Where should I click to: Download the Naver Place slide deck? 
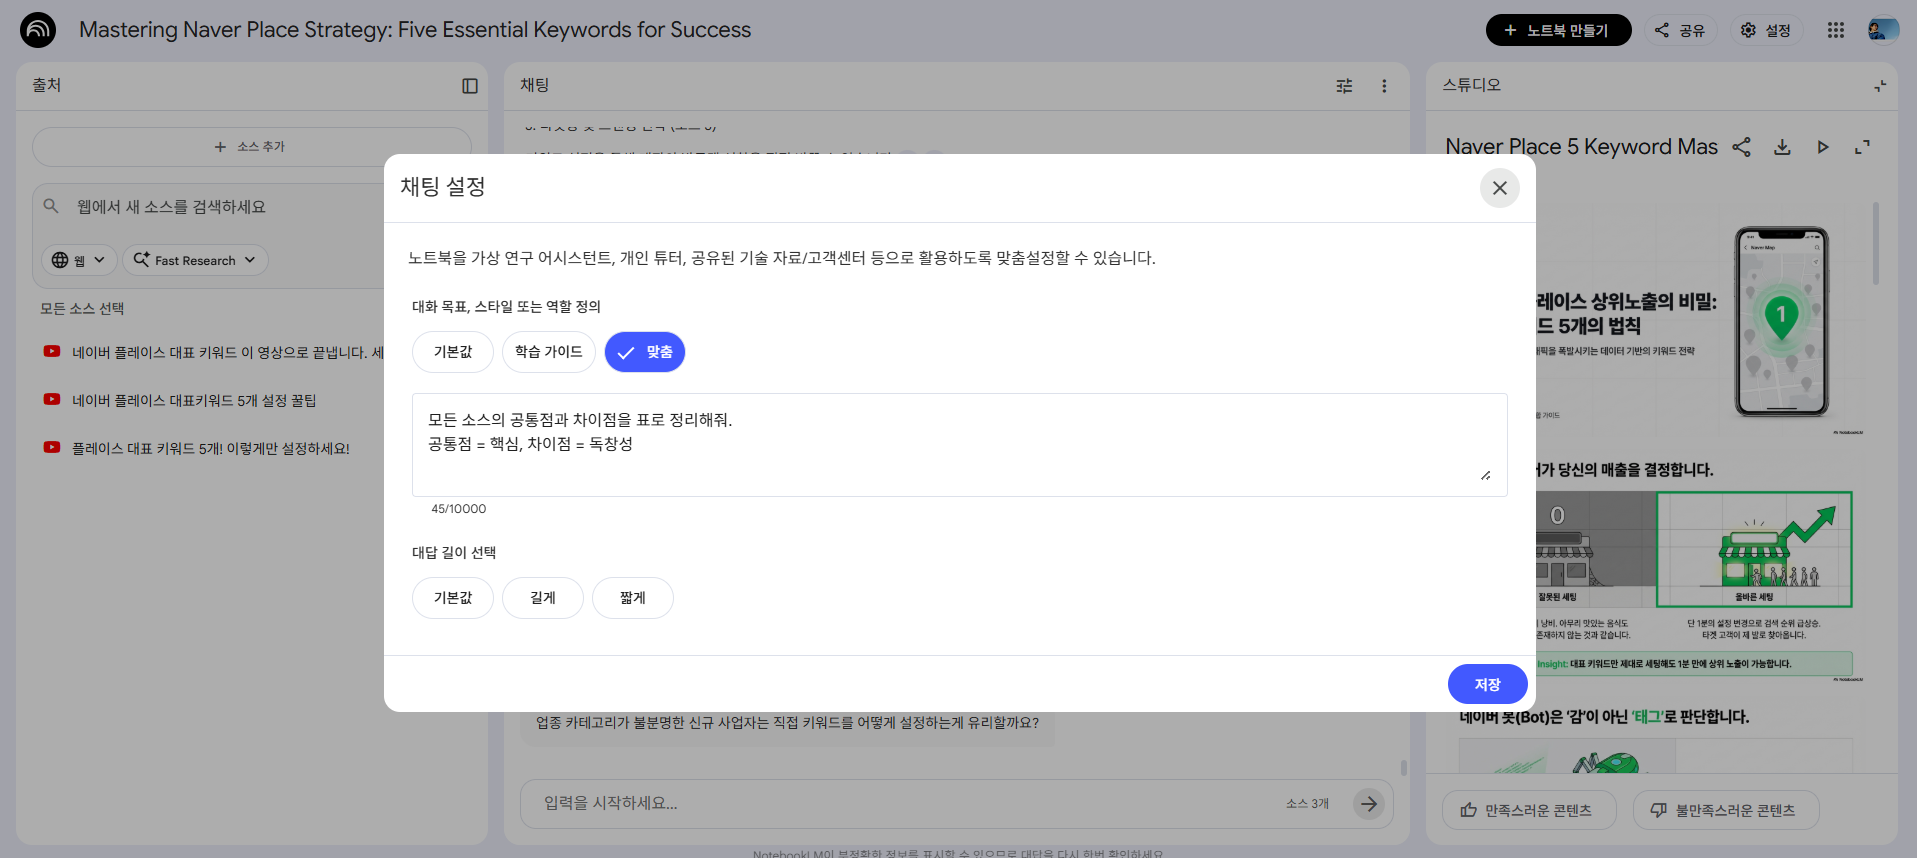click(x=1782, y=147)
